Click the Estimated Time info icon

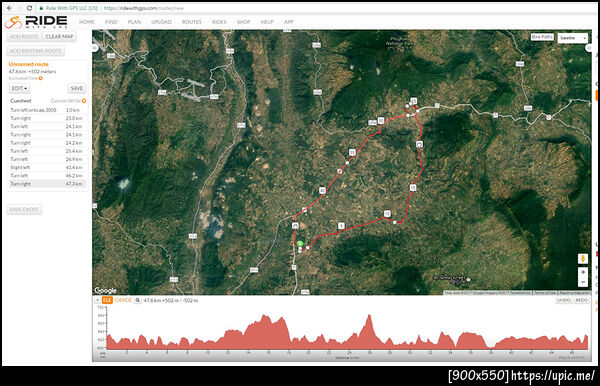pyautogui.click(x=41, y=78)
